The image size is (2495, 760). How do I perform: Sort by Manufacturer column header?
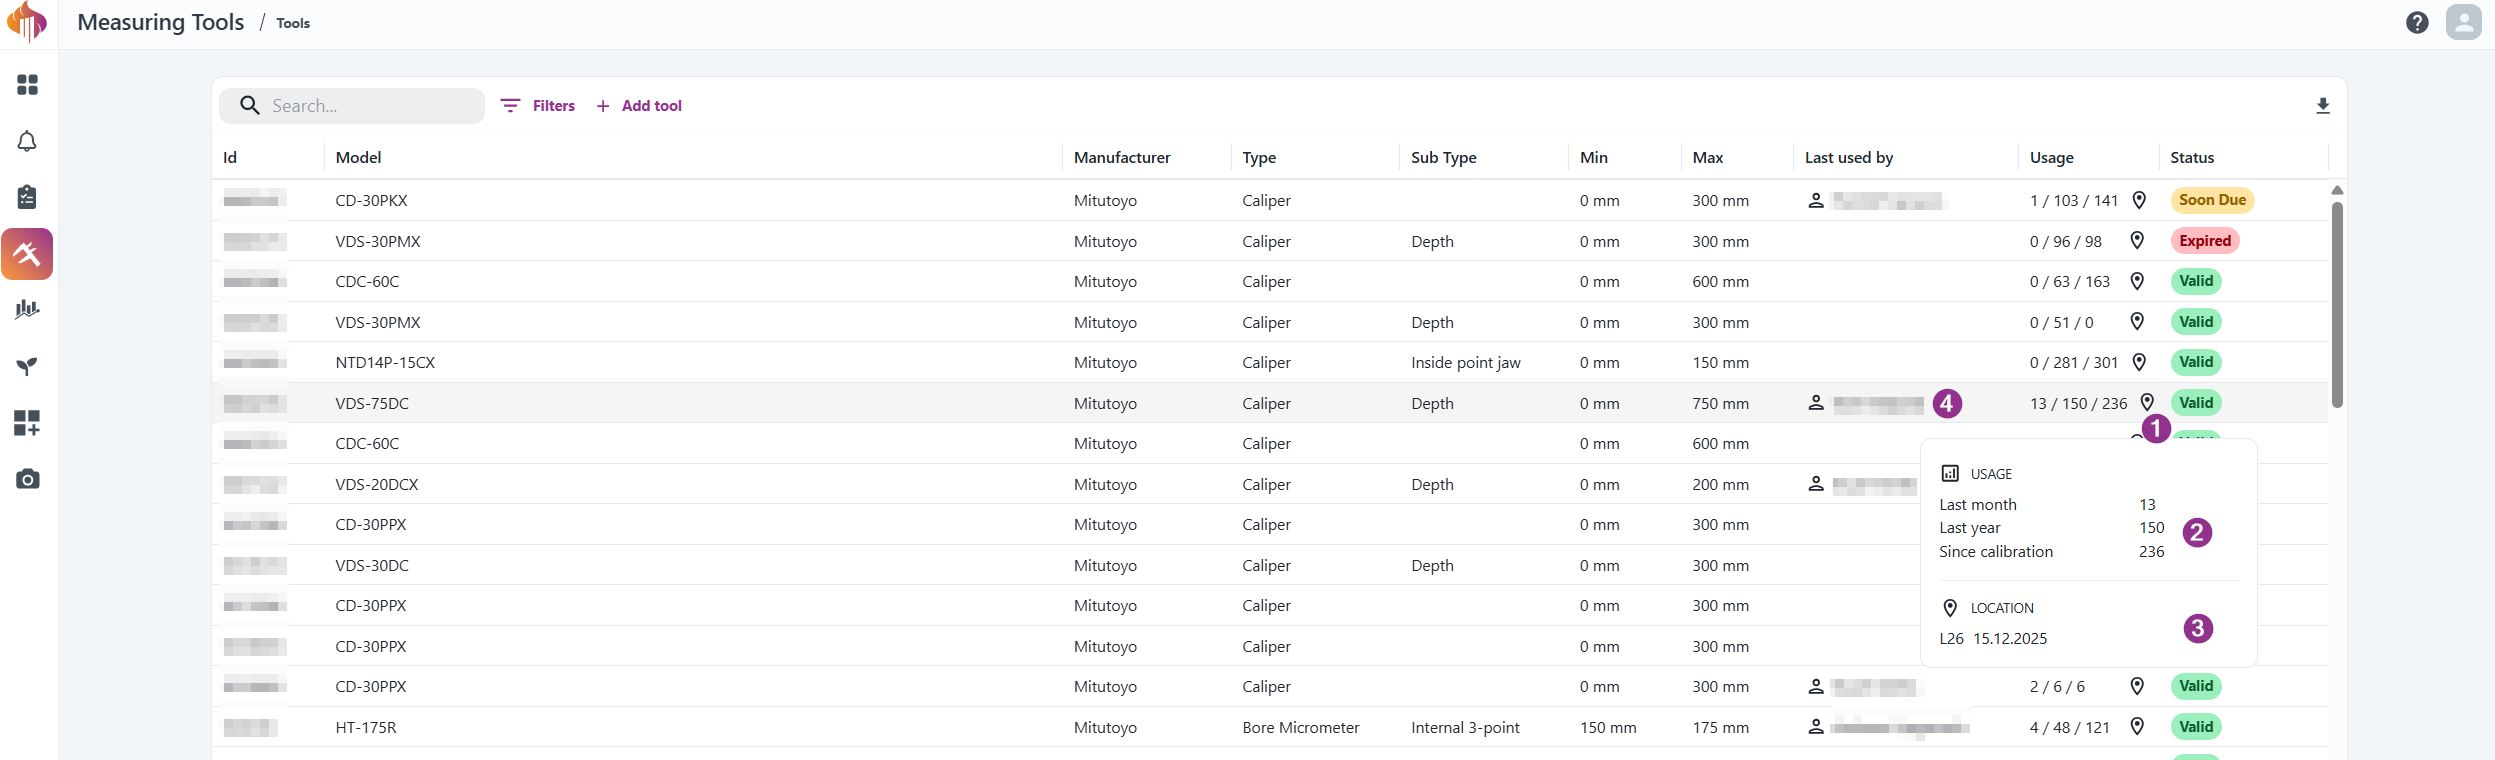coord(1122,158)
